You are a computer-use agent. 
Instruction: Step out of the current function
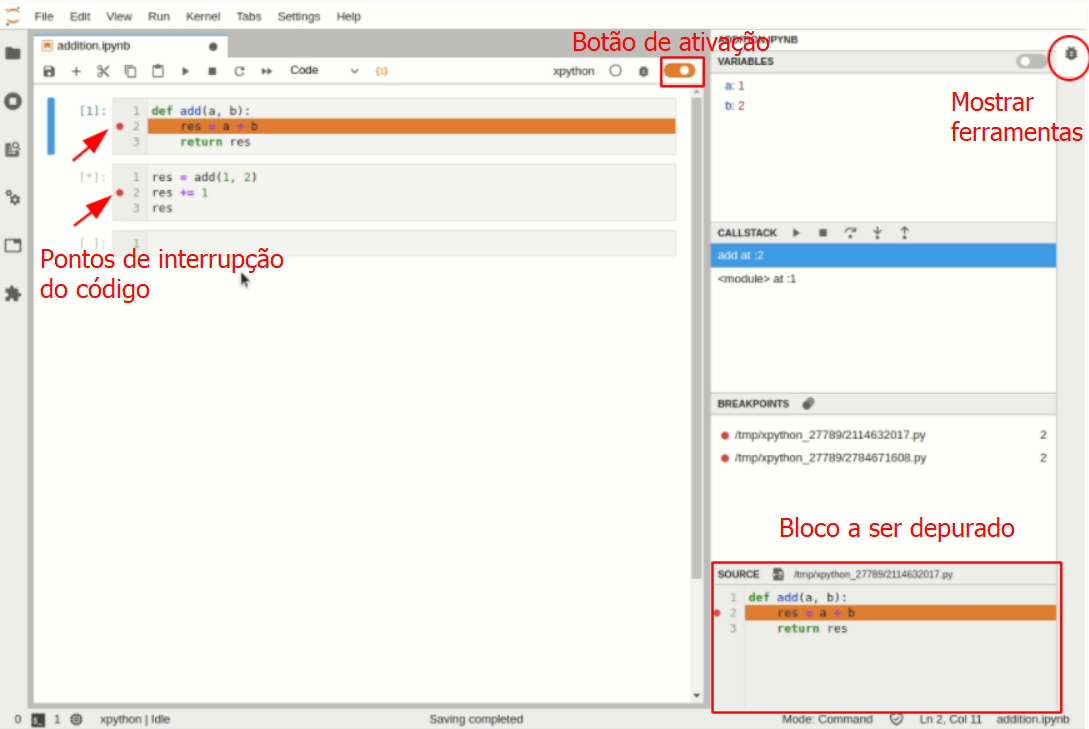904,233
